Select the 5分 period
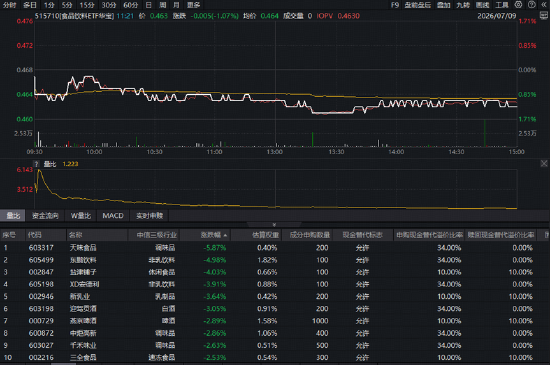Viewport: 550px width, 365px height. tap(67, 5)
